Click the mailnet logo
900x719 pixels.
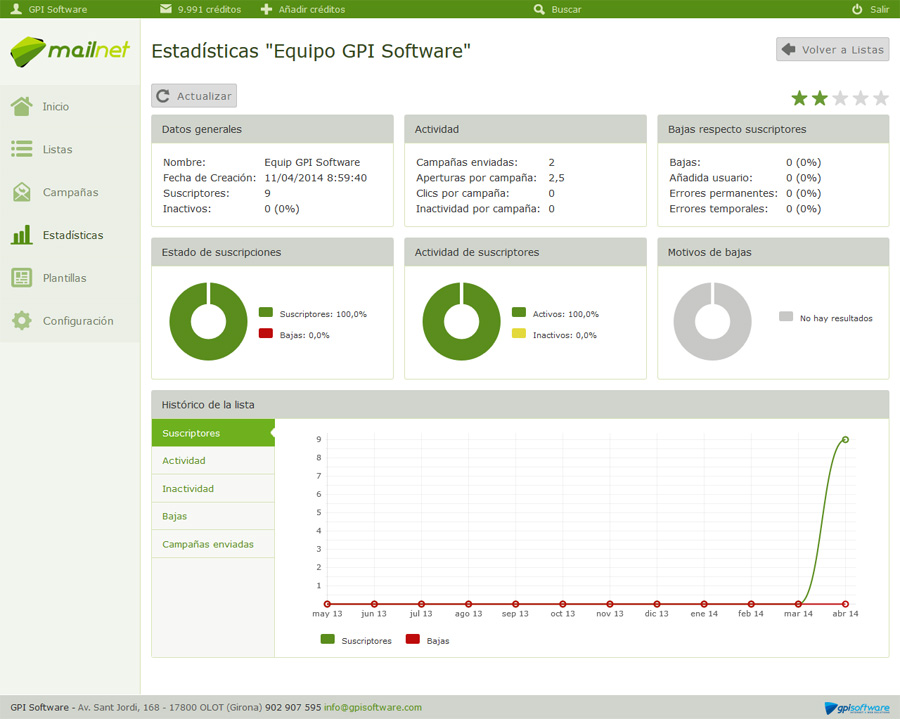(70, 52)
